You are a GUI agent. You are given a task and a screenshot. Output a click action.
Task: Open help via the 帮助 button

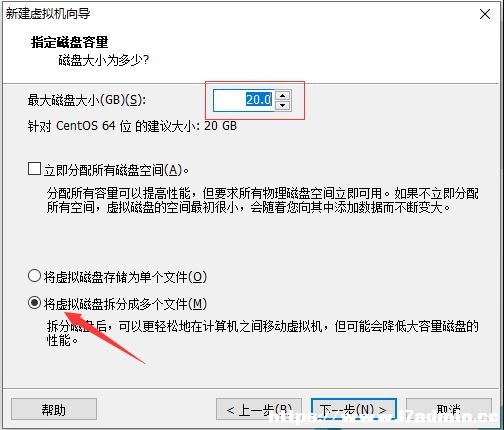tap(54, 409)
